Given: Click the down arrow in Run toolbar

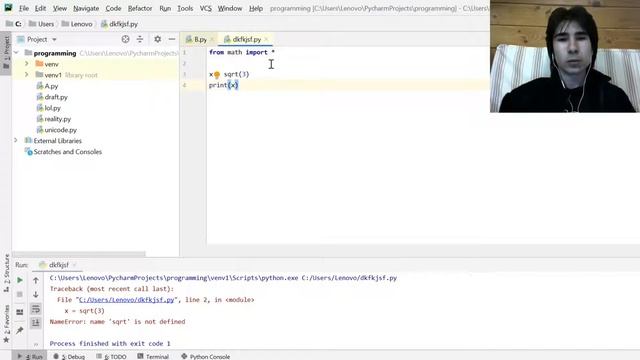Looking at the screenshot, I should 36,294.
